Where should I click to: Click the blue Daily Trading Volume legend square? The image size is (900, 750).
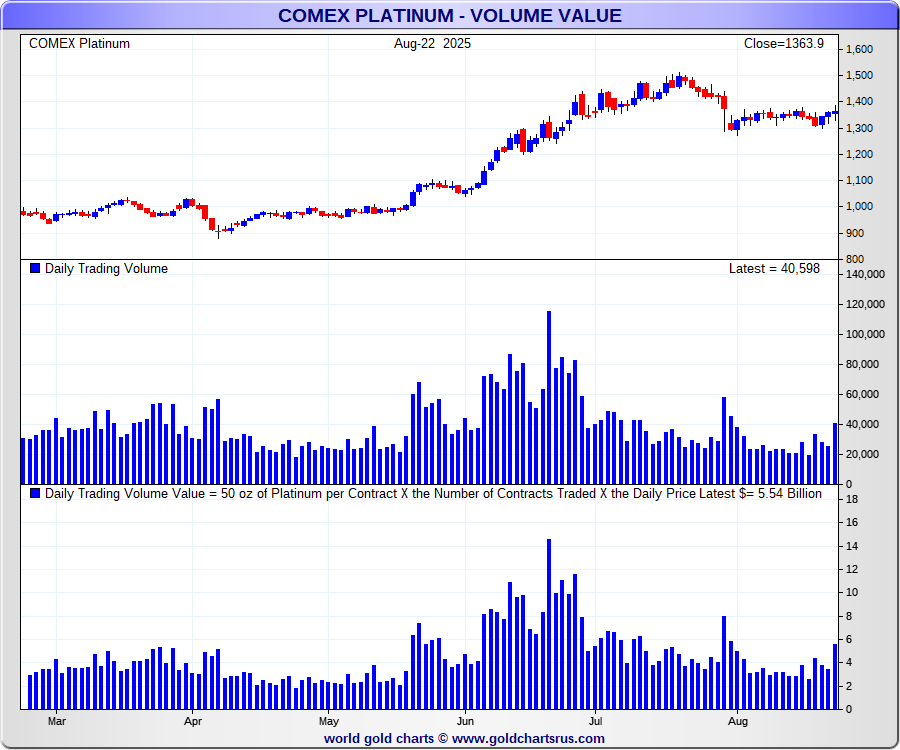pos(36,269)
